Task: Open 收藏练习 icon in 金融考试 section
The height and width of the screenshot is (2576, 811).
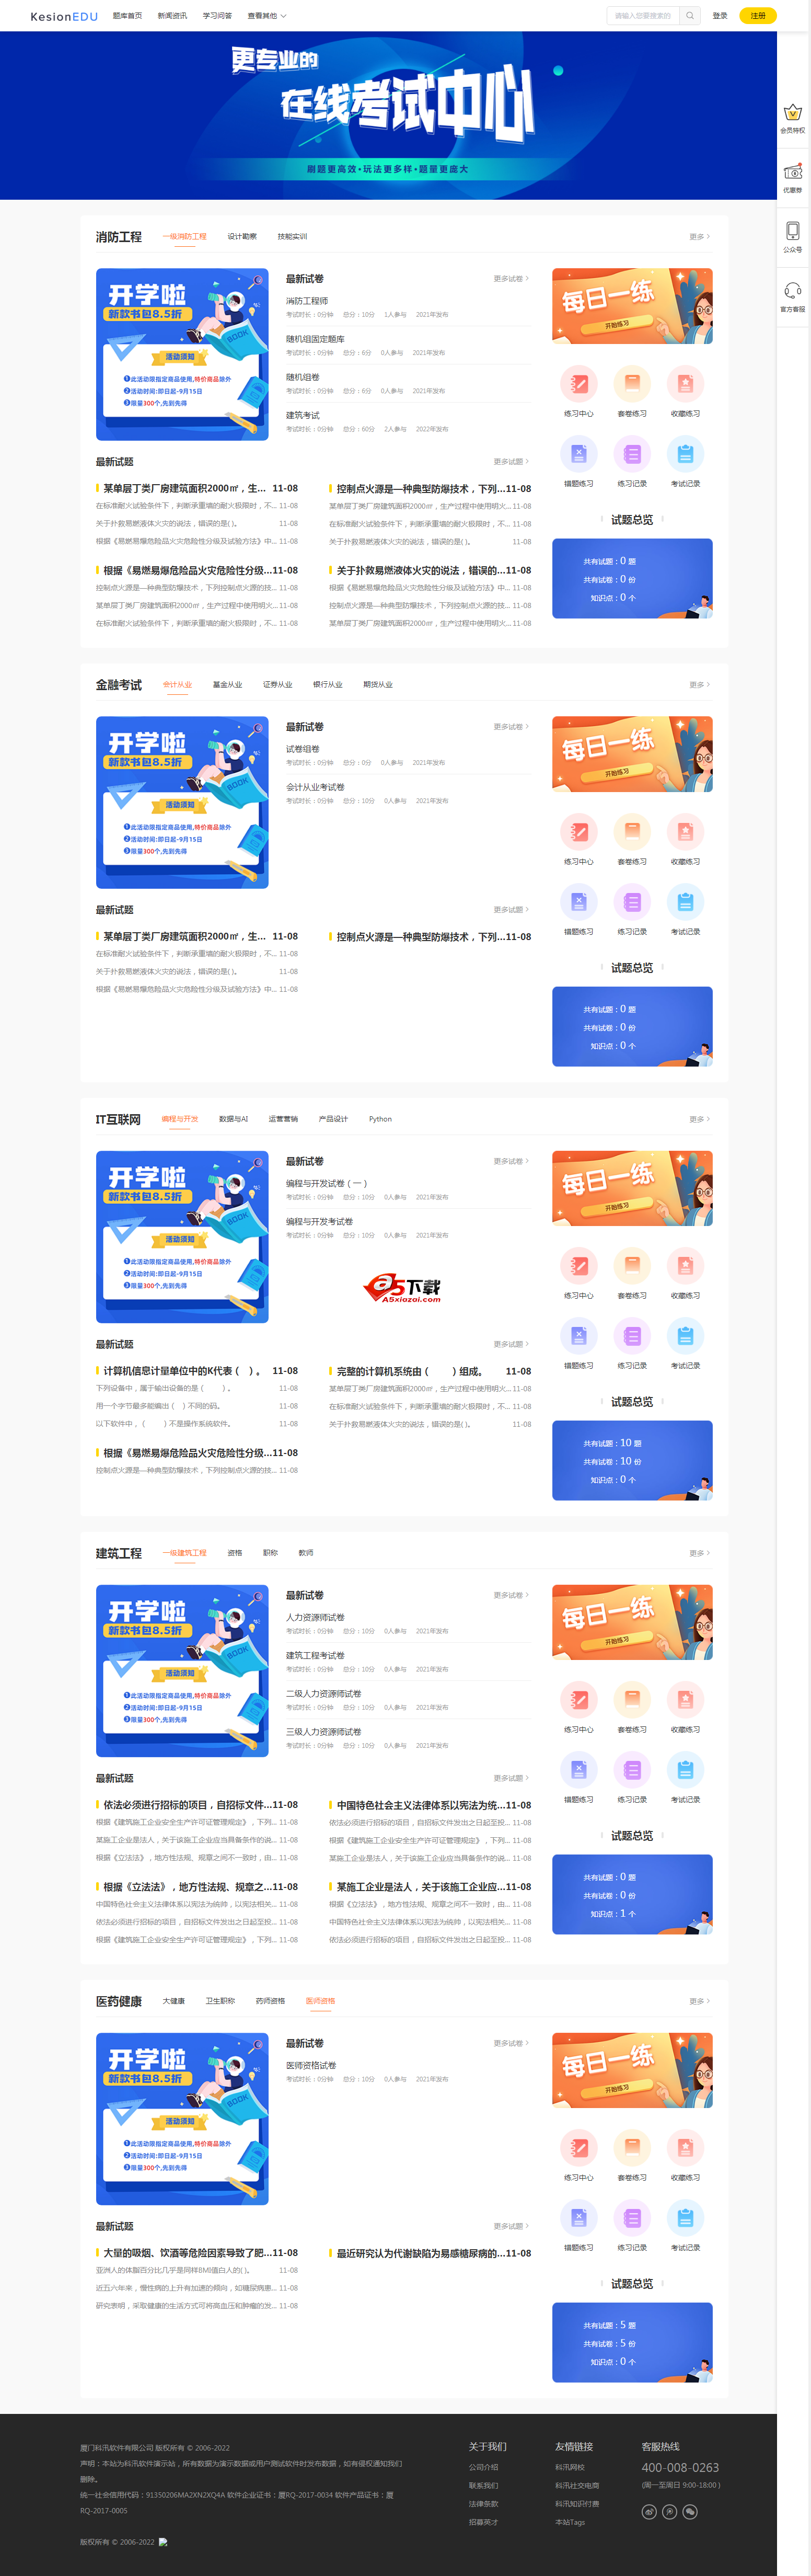Action: pos(685,831)
